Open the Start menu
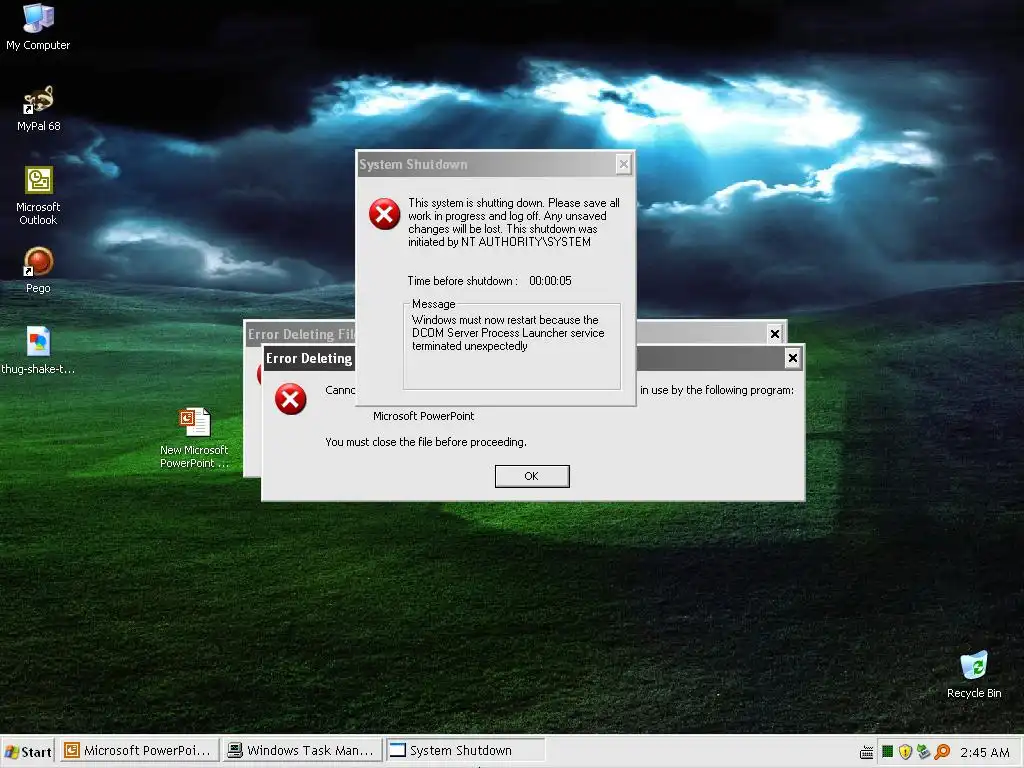Image resolution: width=1024 pixels, height=768 pixels. pos(28,752)
